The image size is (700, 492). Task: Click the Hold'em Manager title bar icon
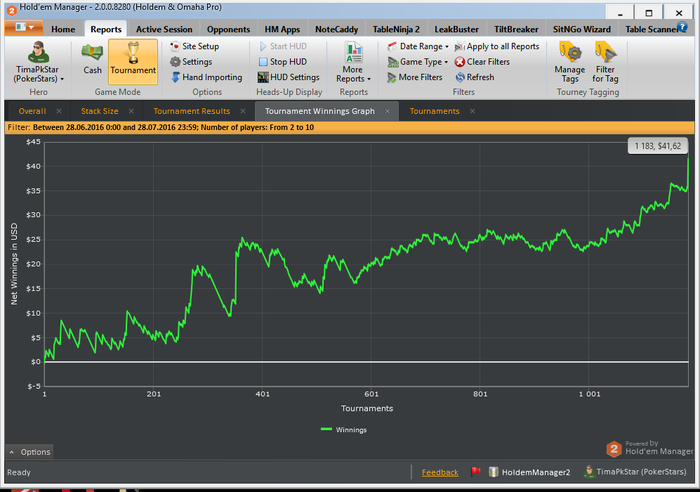(x=12, y=9)
